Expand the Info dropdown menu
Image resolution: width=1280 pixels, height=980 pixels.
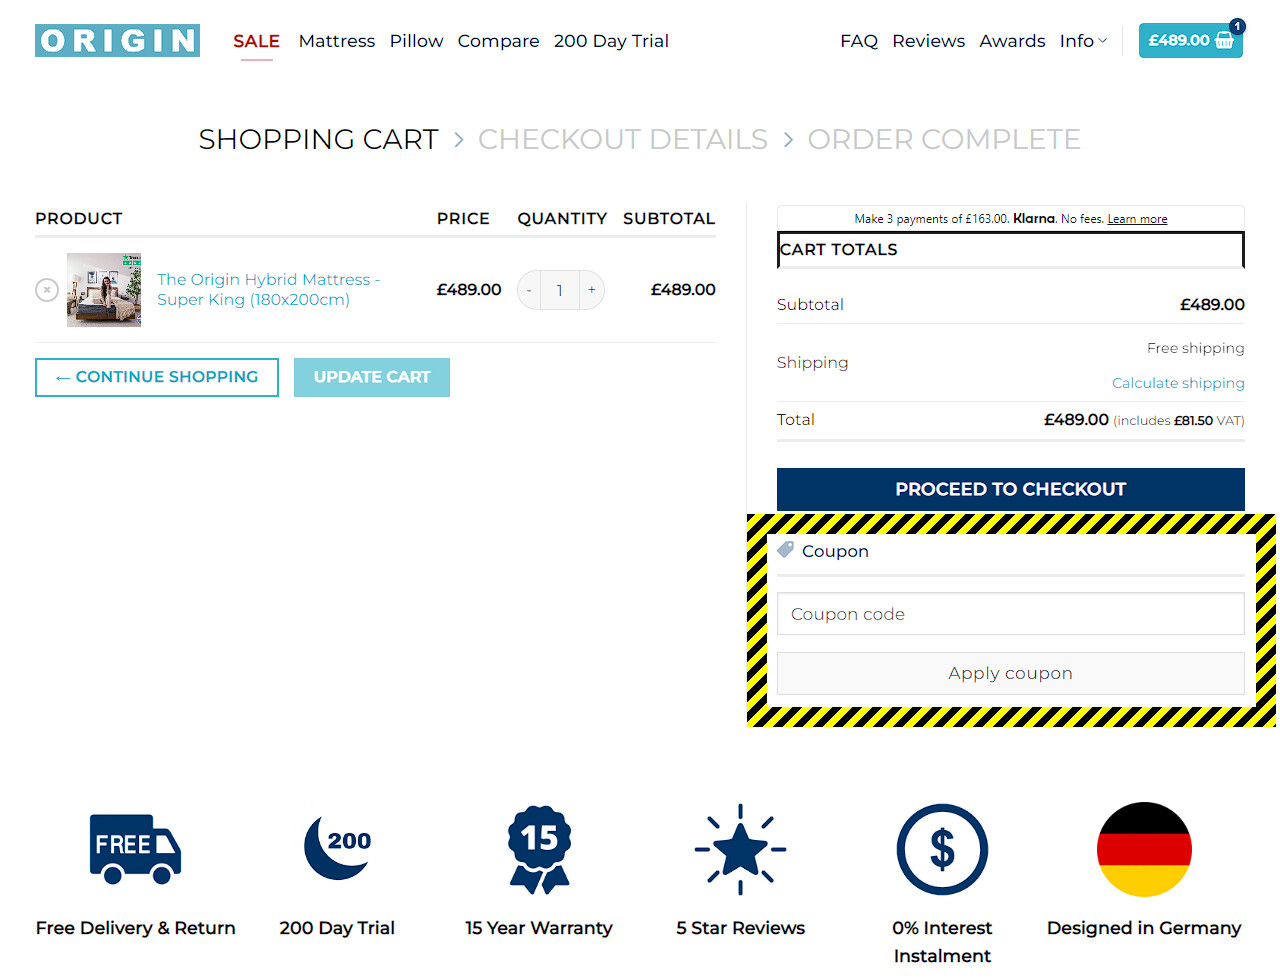(x=1083, y=41)
